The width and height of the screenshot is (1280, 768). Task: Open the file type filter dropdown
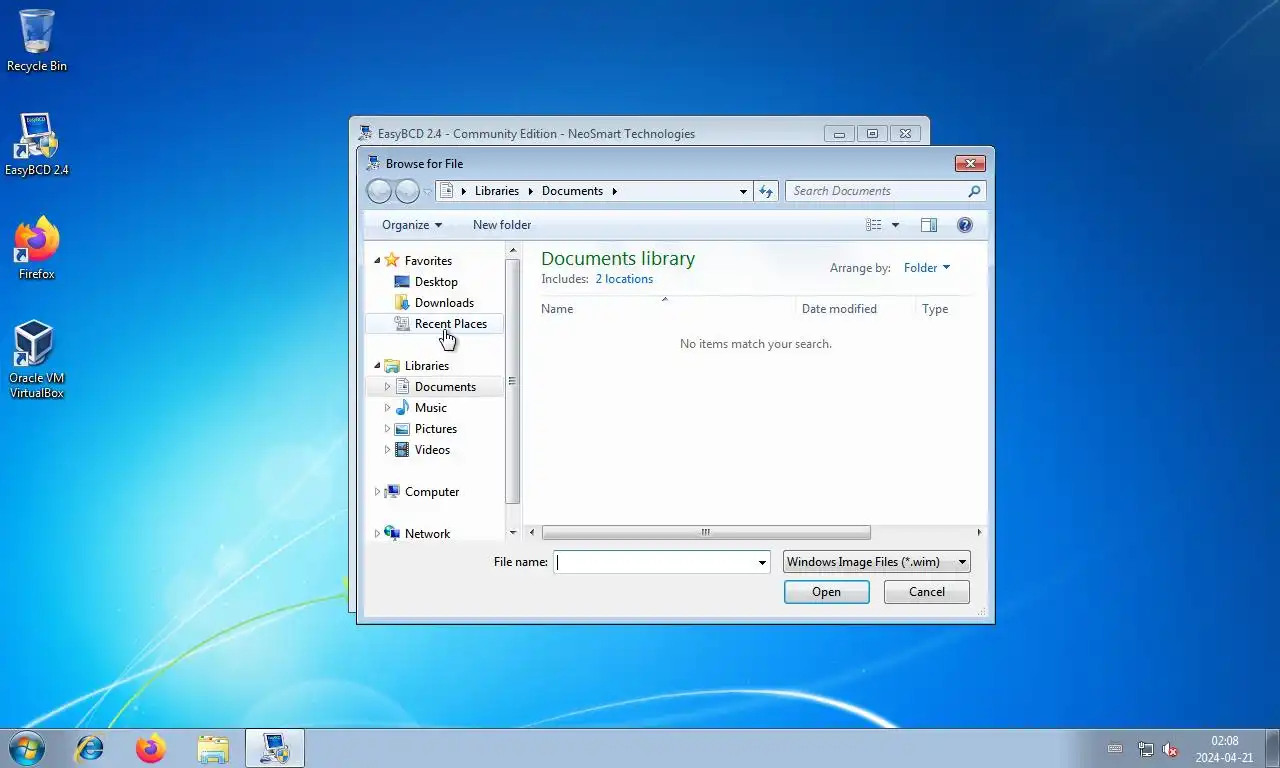[x=962, y=562]
